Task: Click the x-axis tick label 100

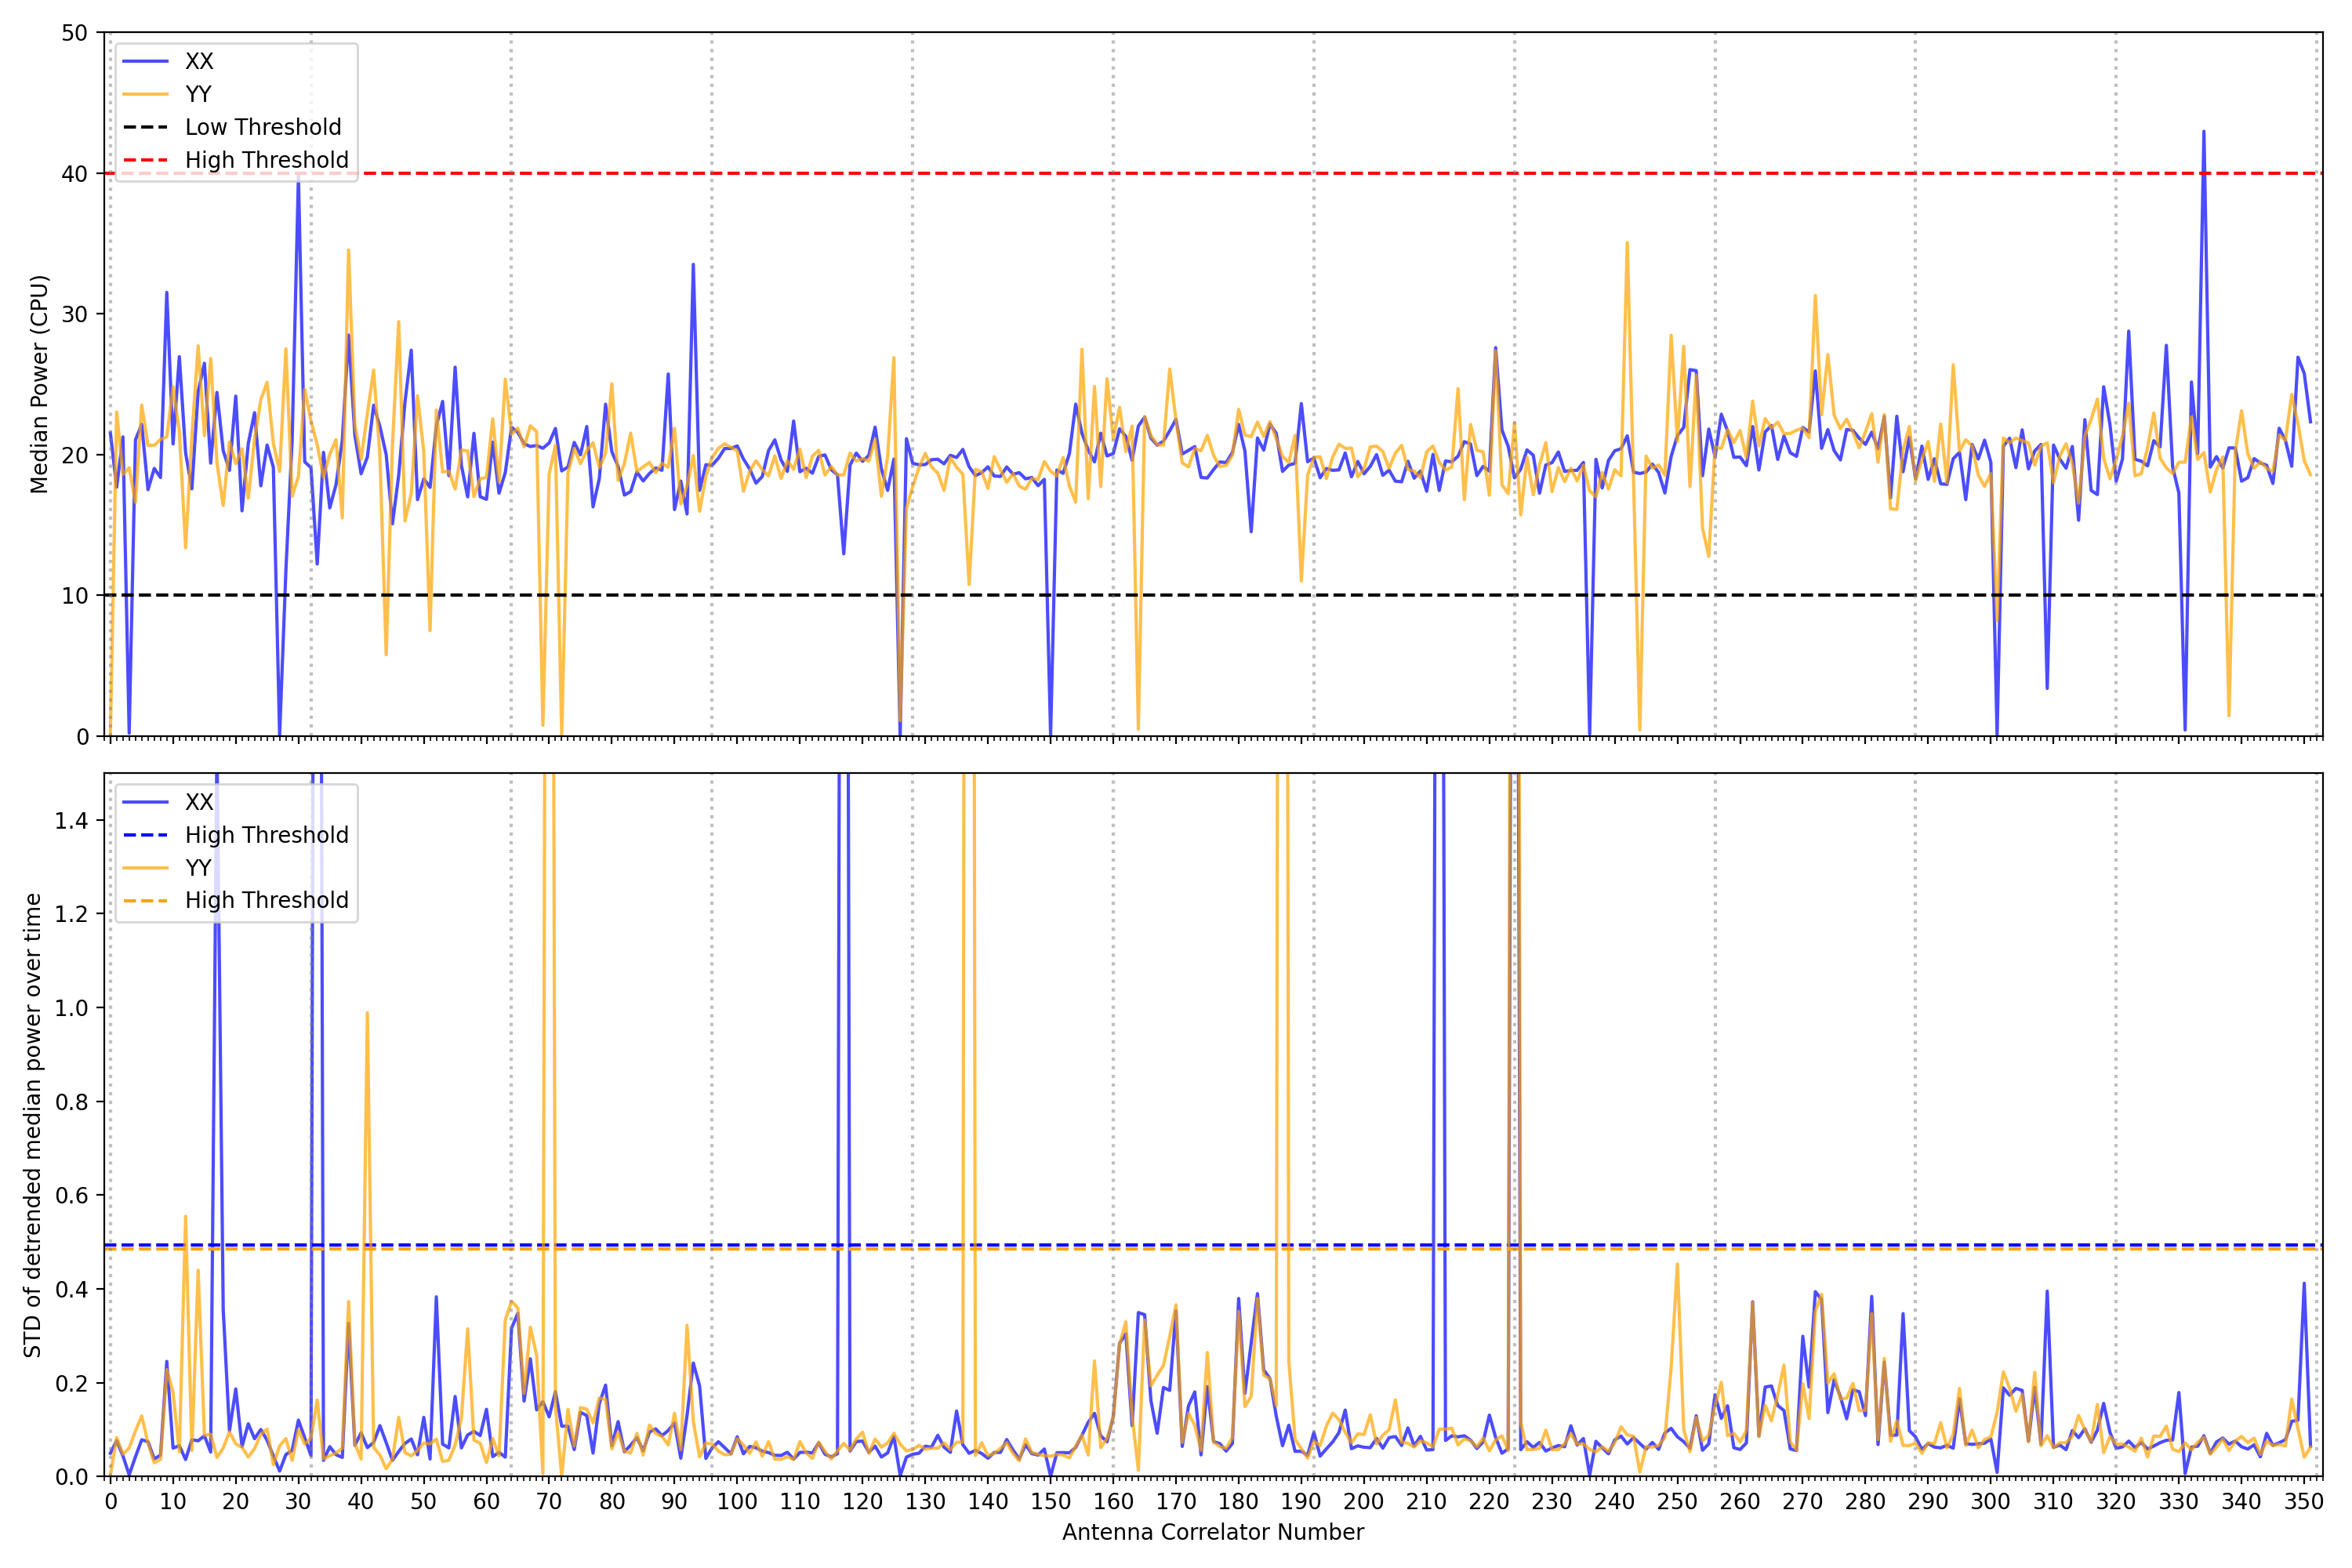Action: tap(737, 1502)
